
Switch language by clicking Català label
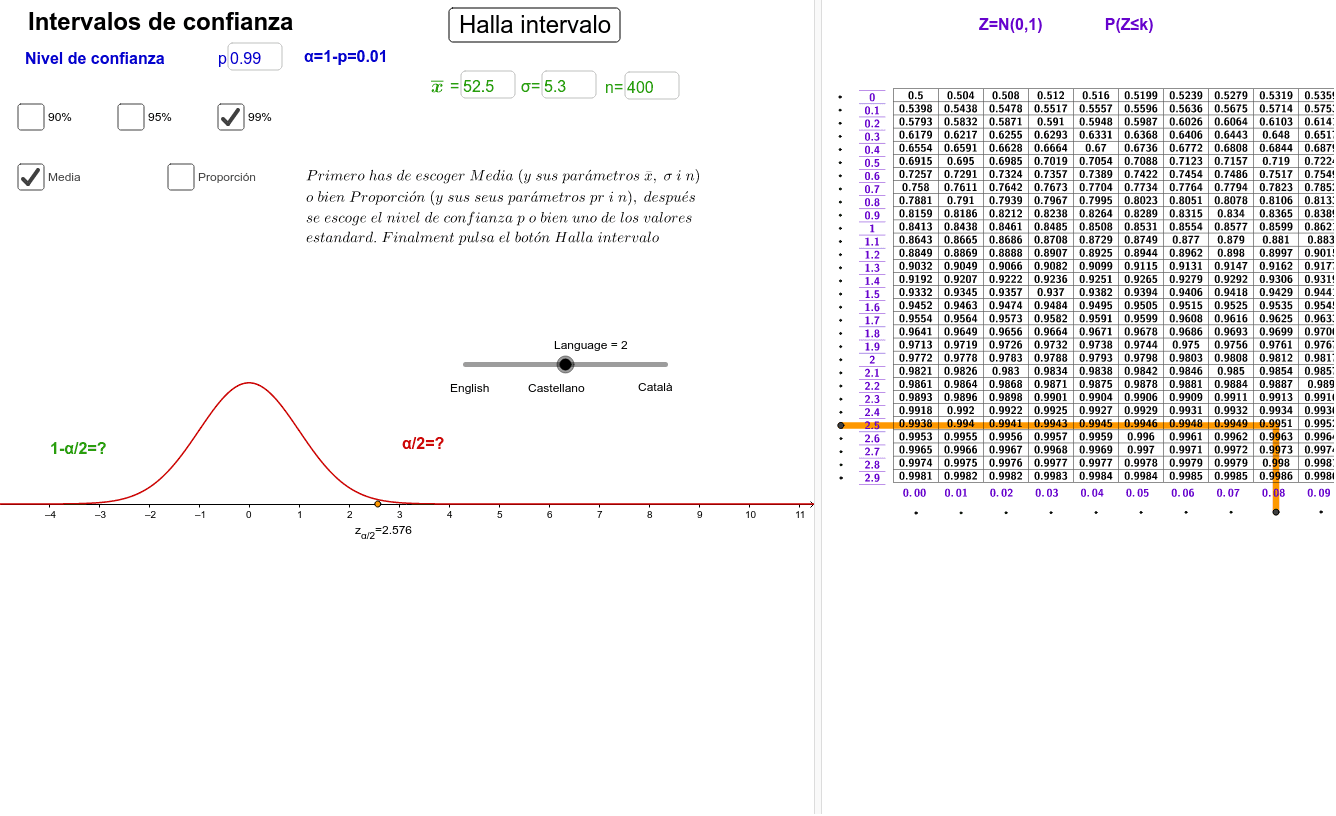click(654, 387)
